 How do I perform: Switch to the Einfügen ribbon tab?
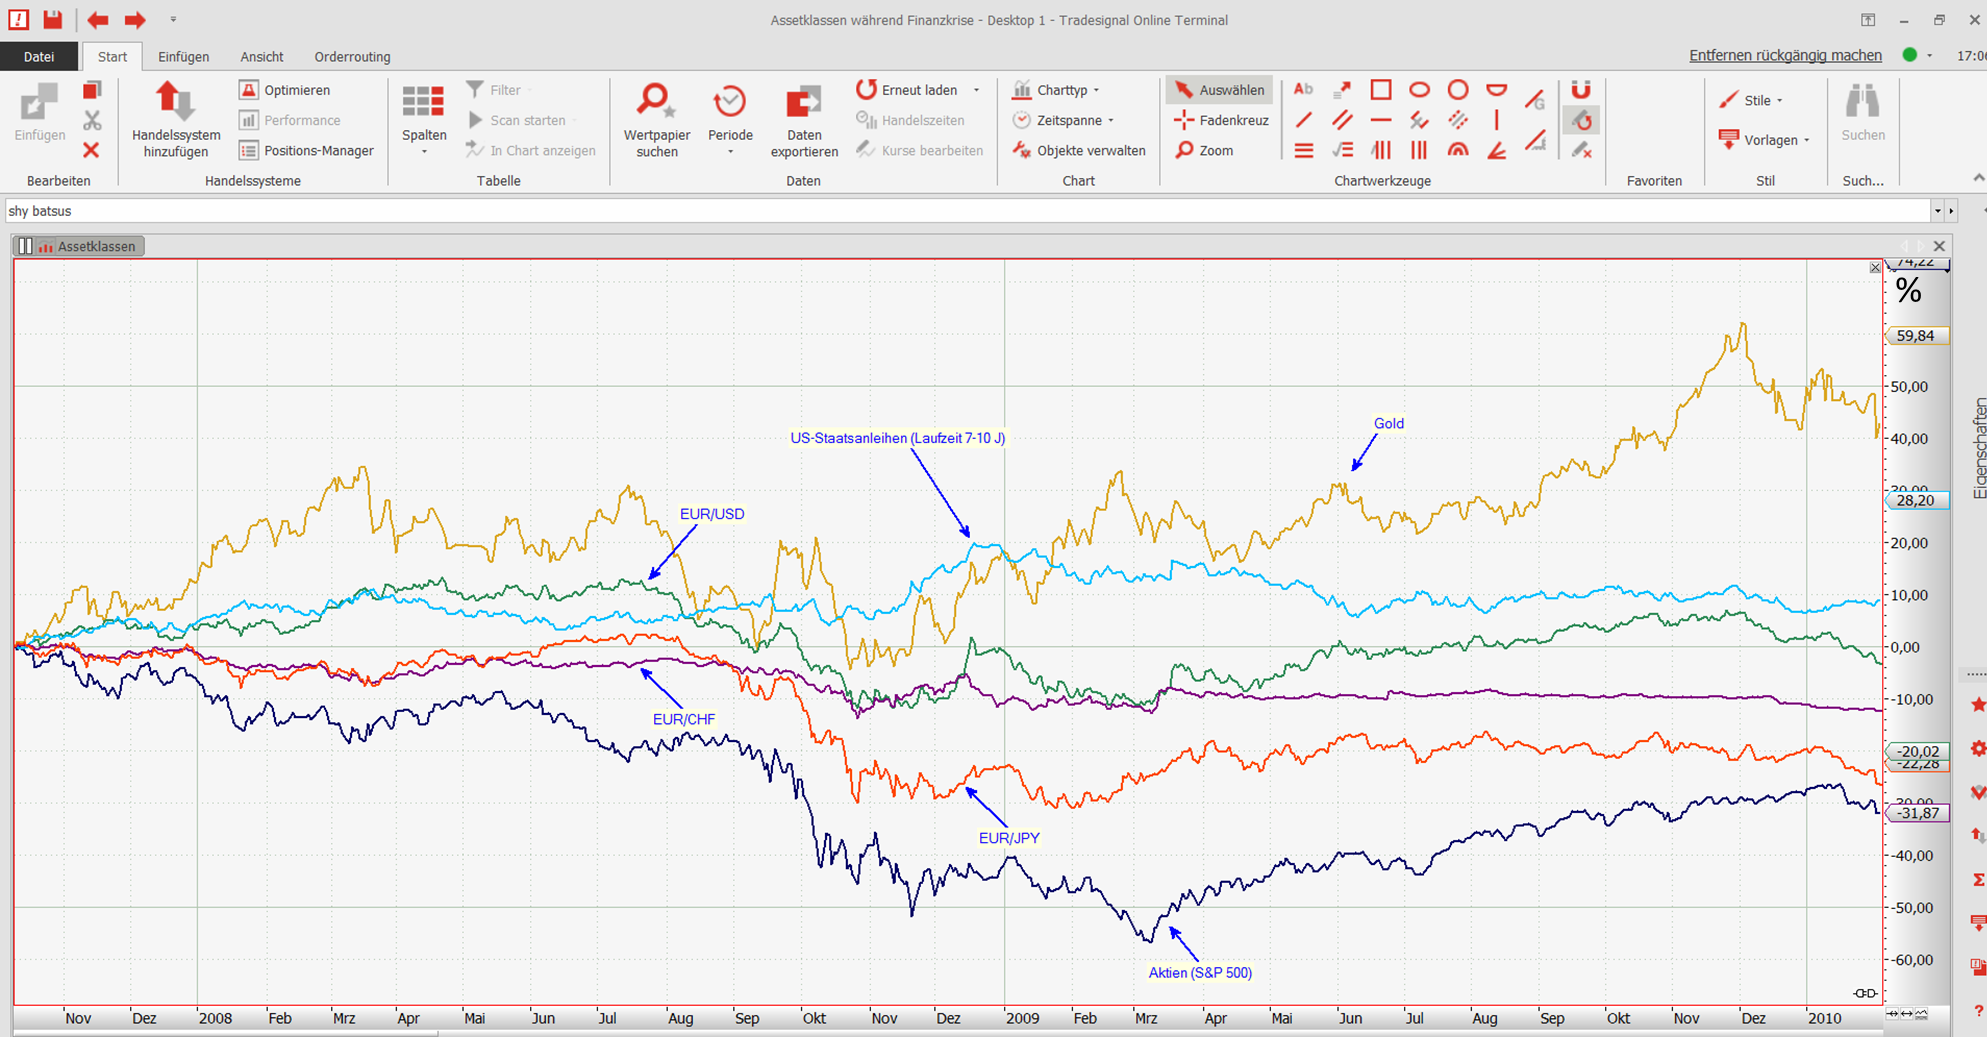coord(183,57)
